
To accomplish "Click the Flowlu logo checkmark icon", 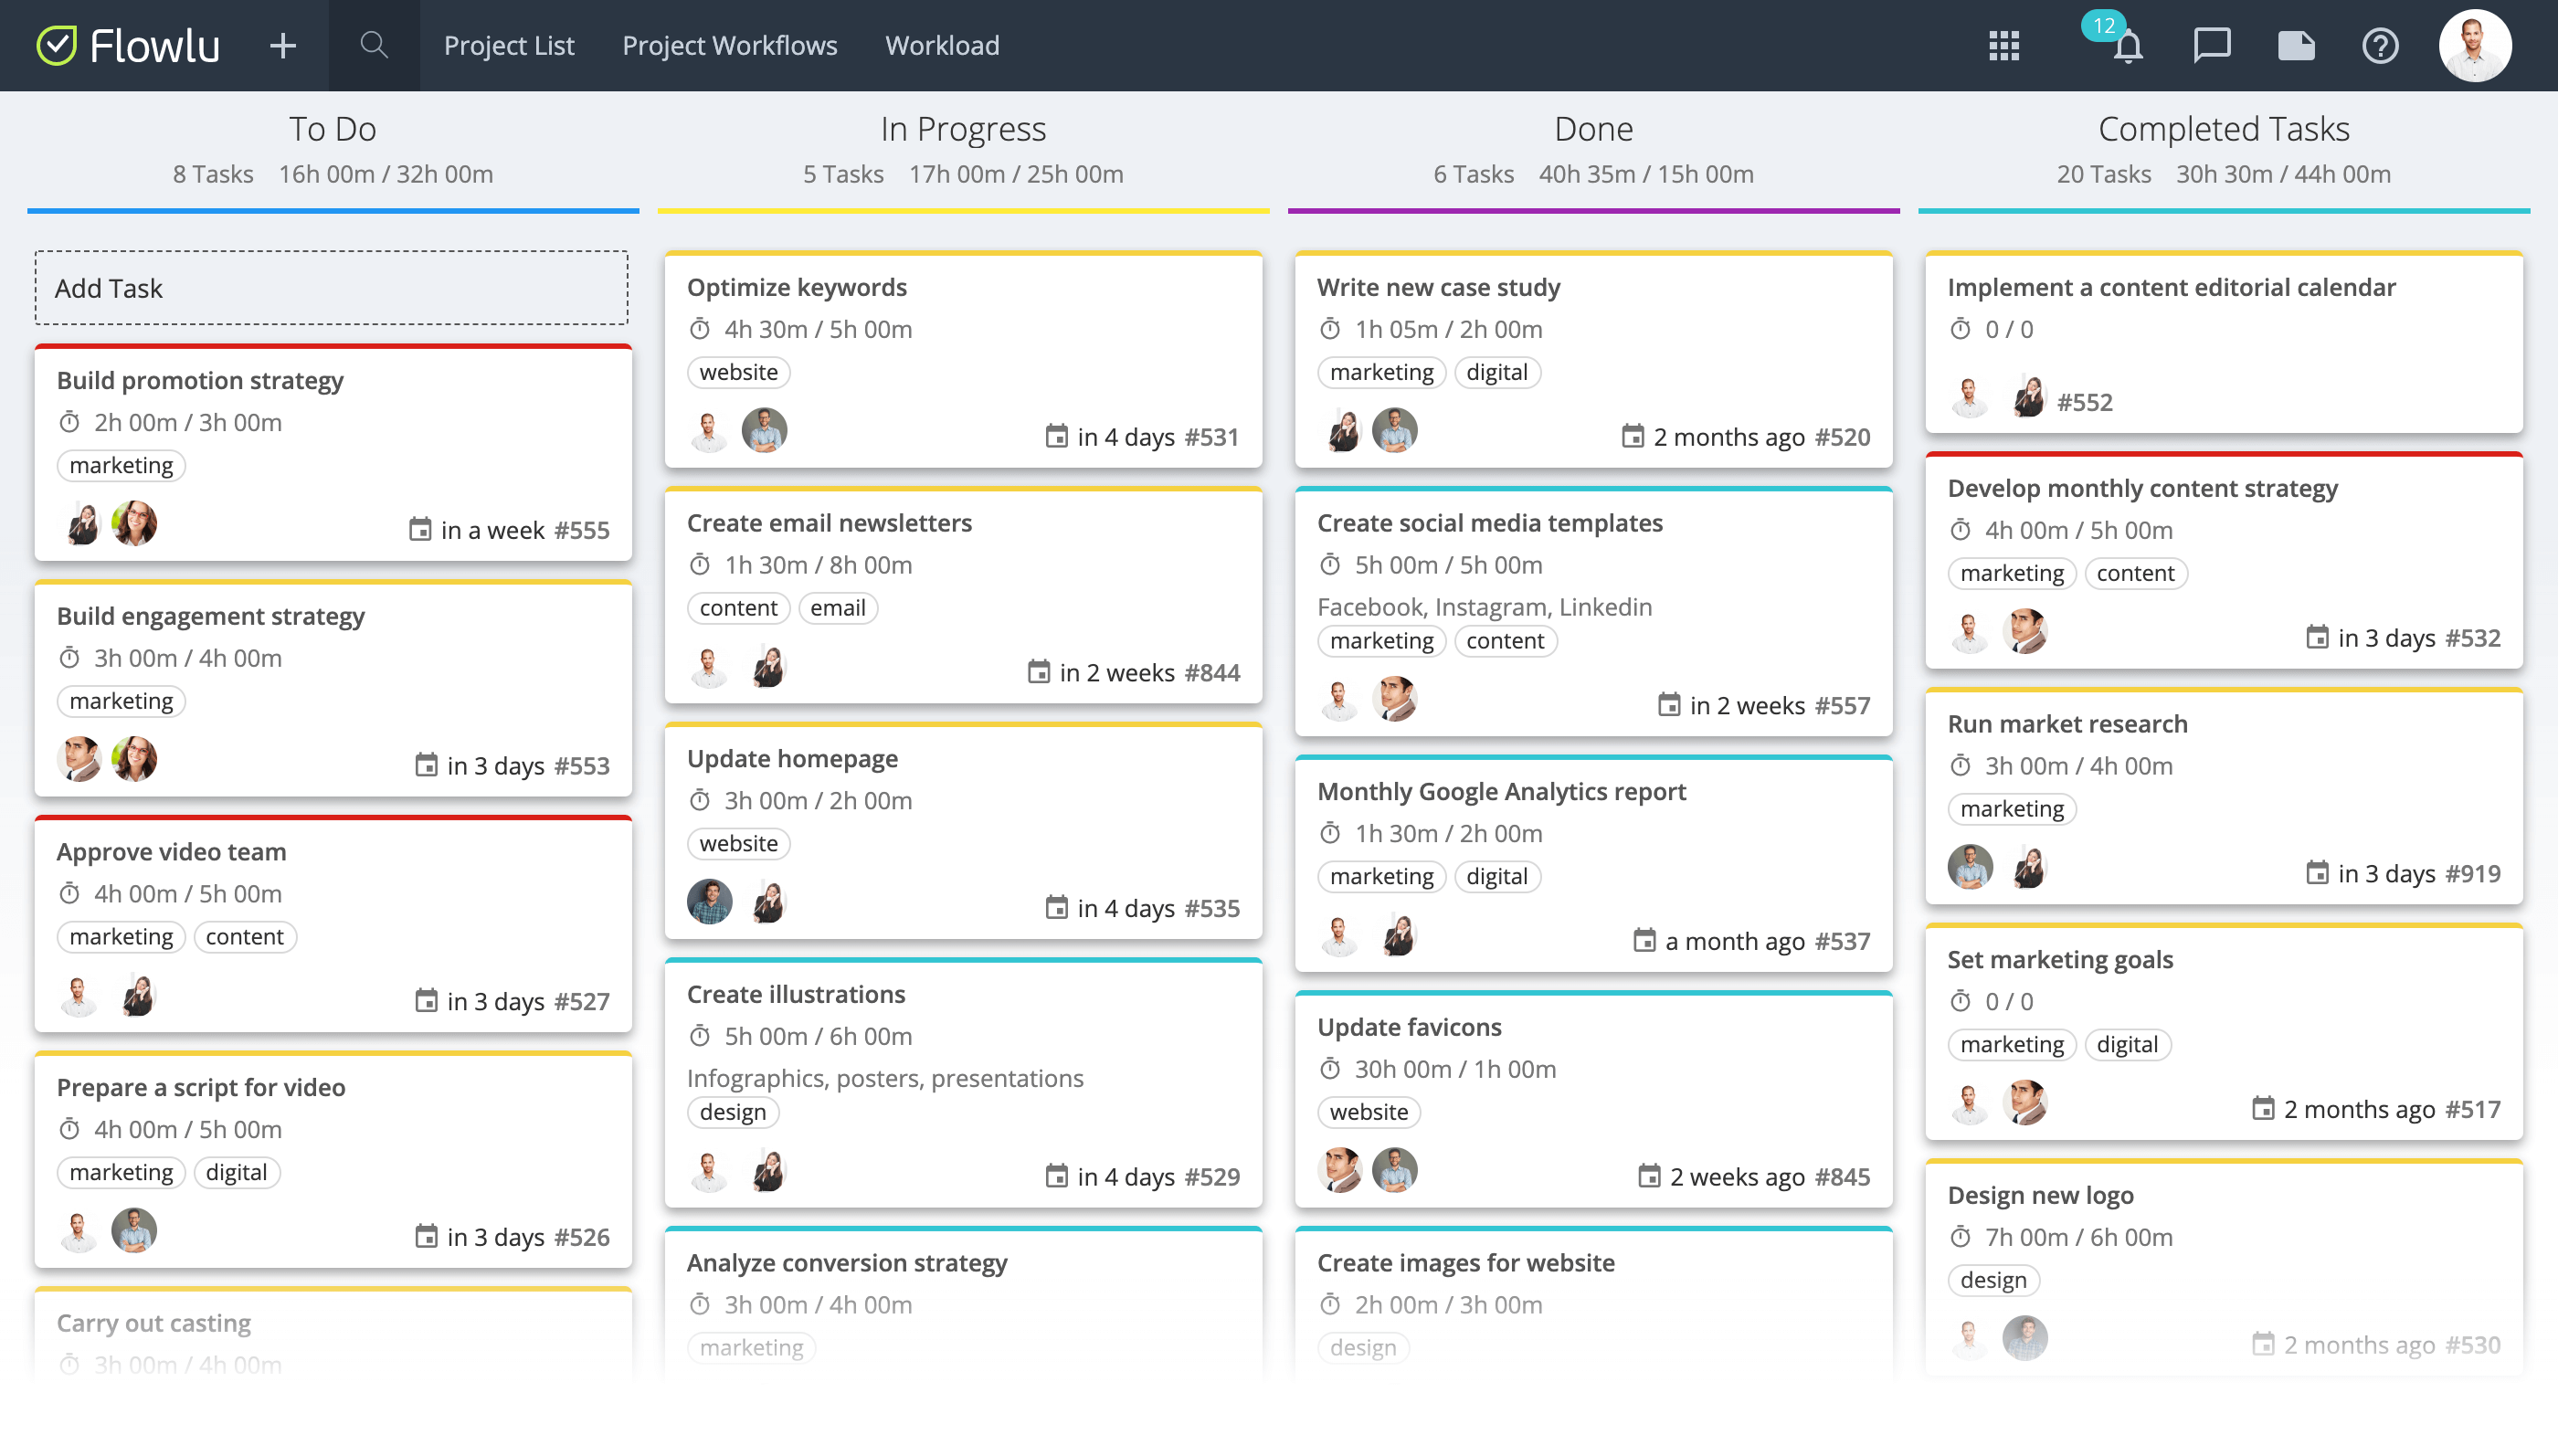I will [x=56, y=45].
